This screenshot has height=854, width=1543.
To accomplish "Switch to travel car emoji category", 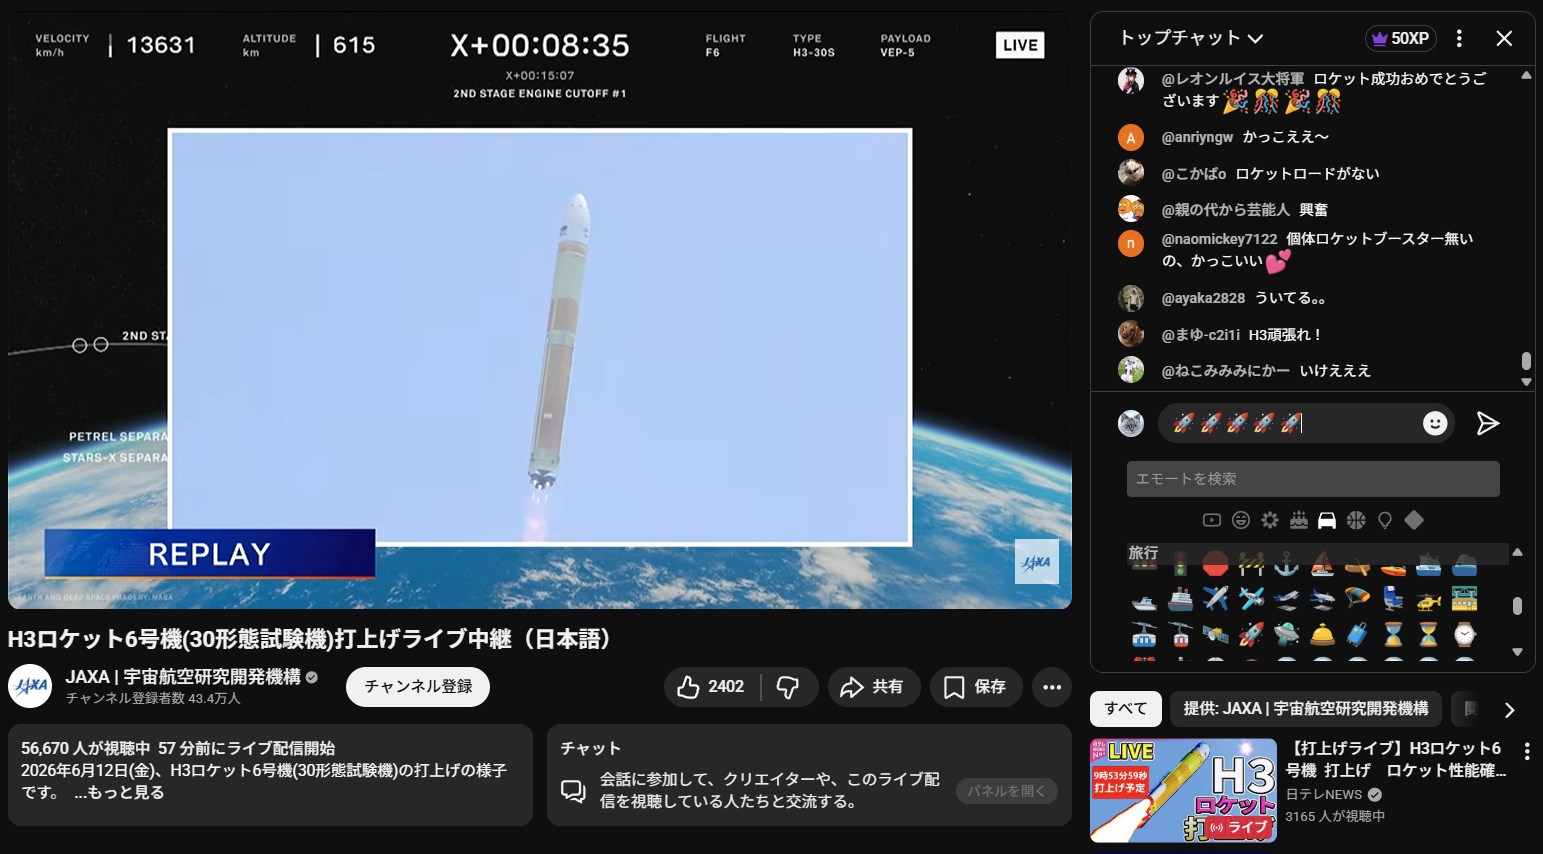I will tap(1327, 520).
